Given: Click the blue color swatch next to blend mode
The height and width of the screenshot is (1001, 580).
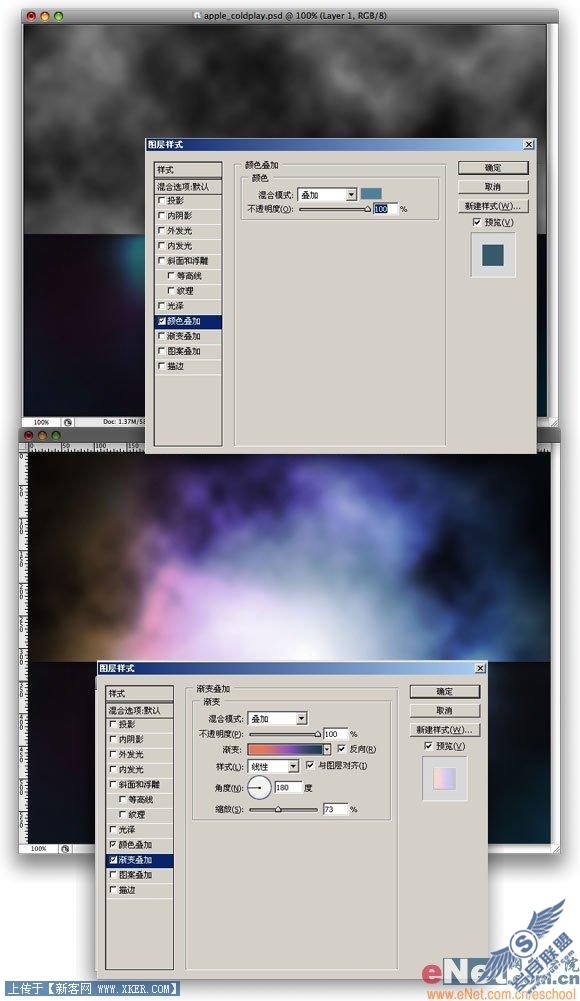Looking at the screenshot, I should click(x=371, y=194).
